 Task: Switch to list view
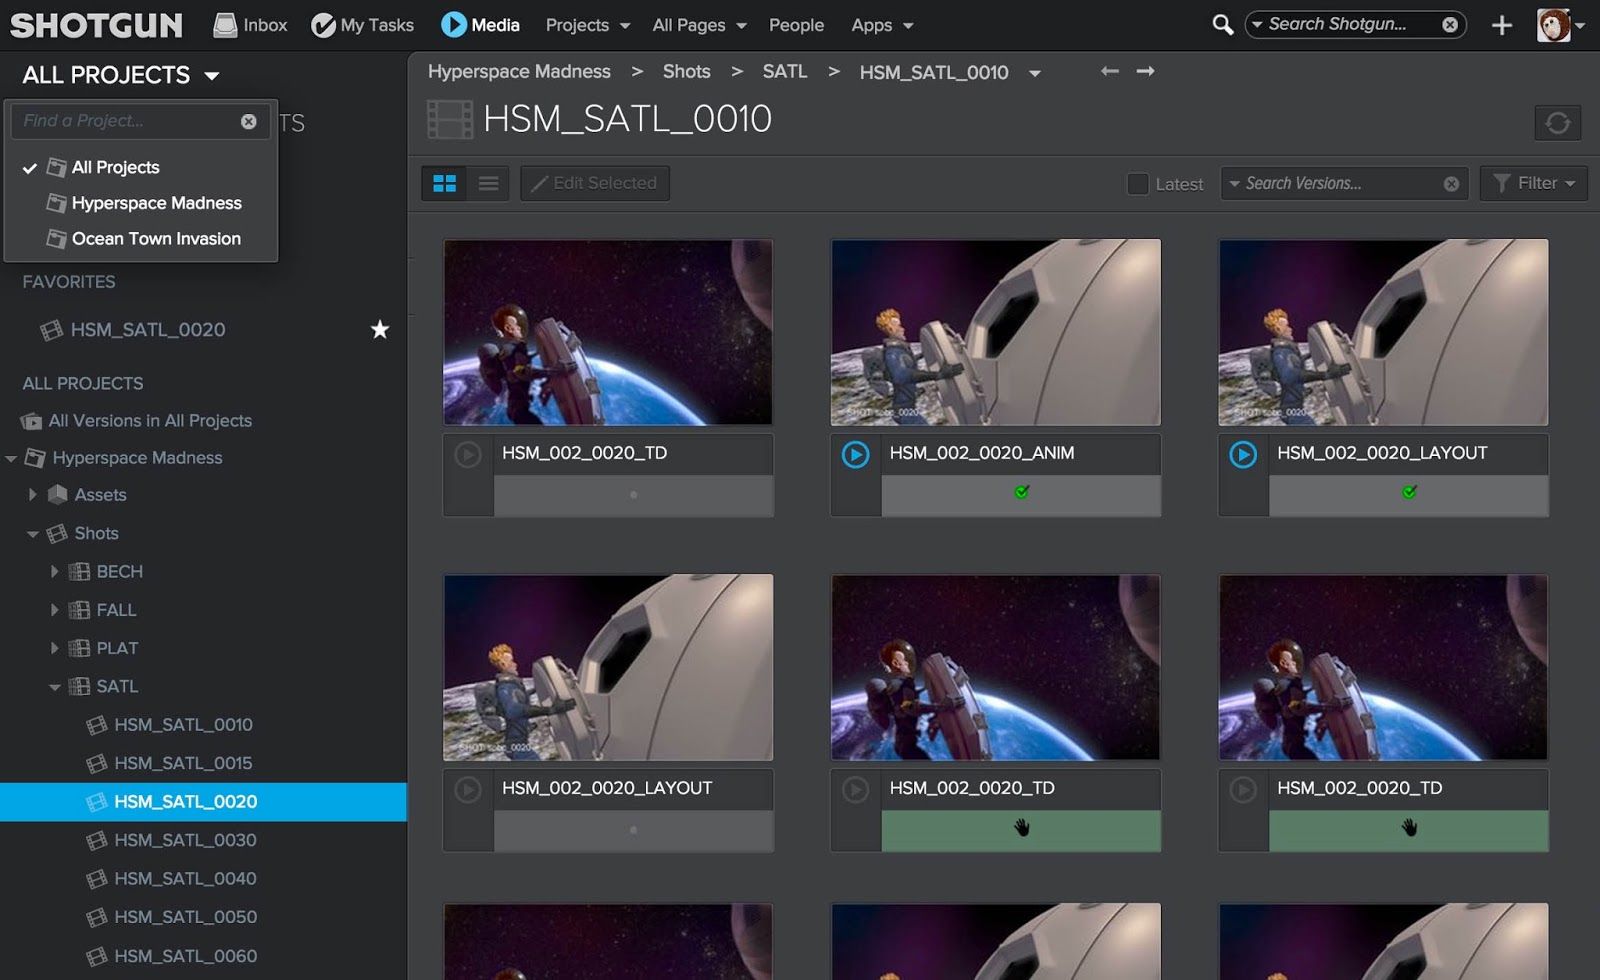click(488, 183)
